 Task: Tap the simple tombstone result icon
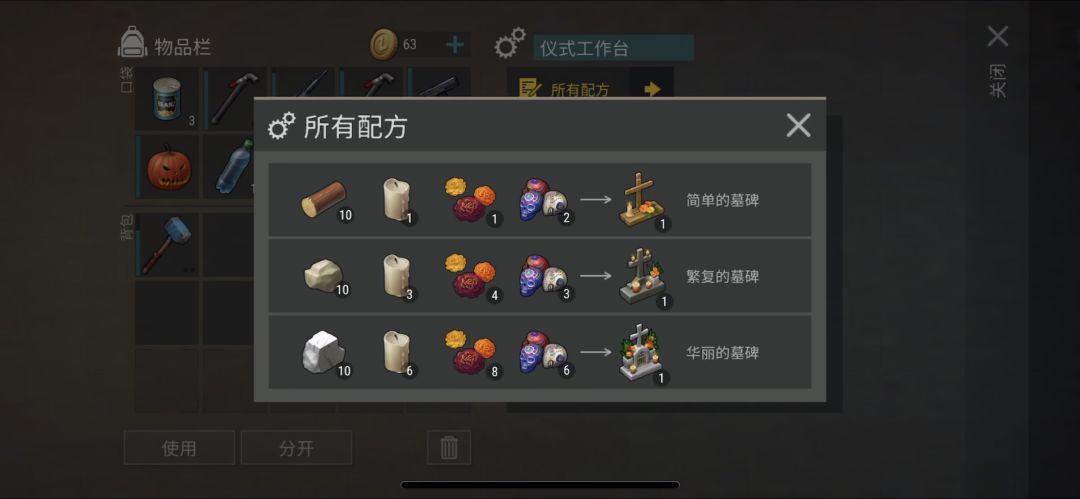pyautogui.click(x=641, y=199)
